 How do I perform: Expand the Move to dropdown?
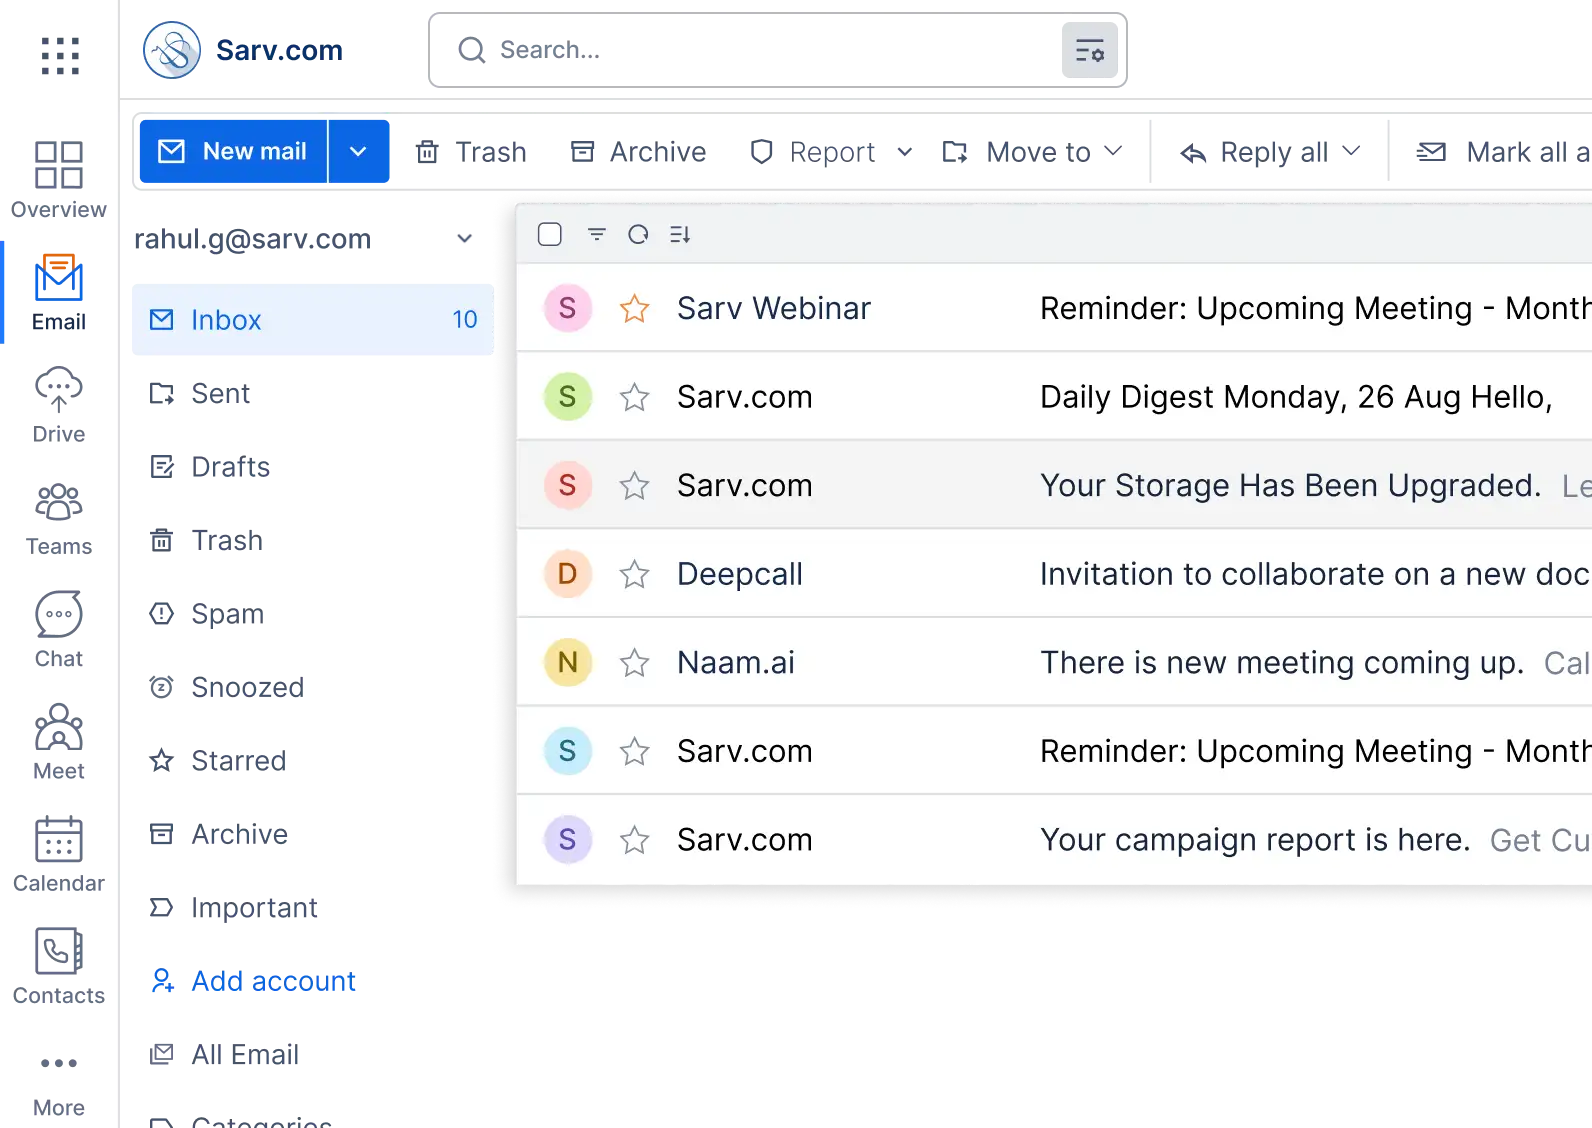click(1113, 151)
